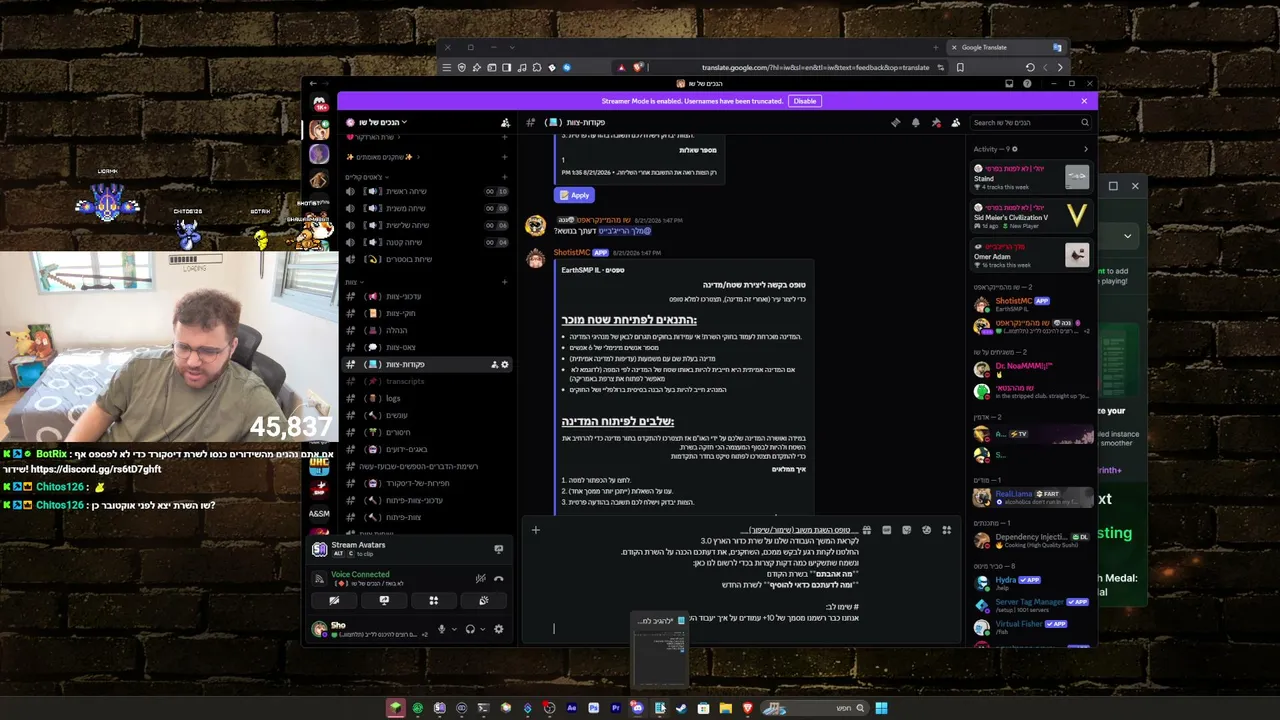Start screen share from voice panel
The image size is (1280, 720).
384,601
